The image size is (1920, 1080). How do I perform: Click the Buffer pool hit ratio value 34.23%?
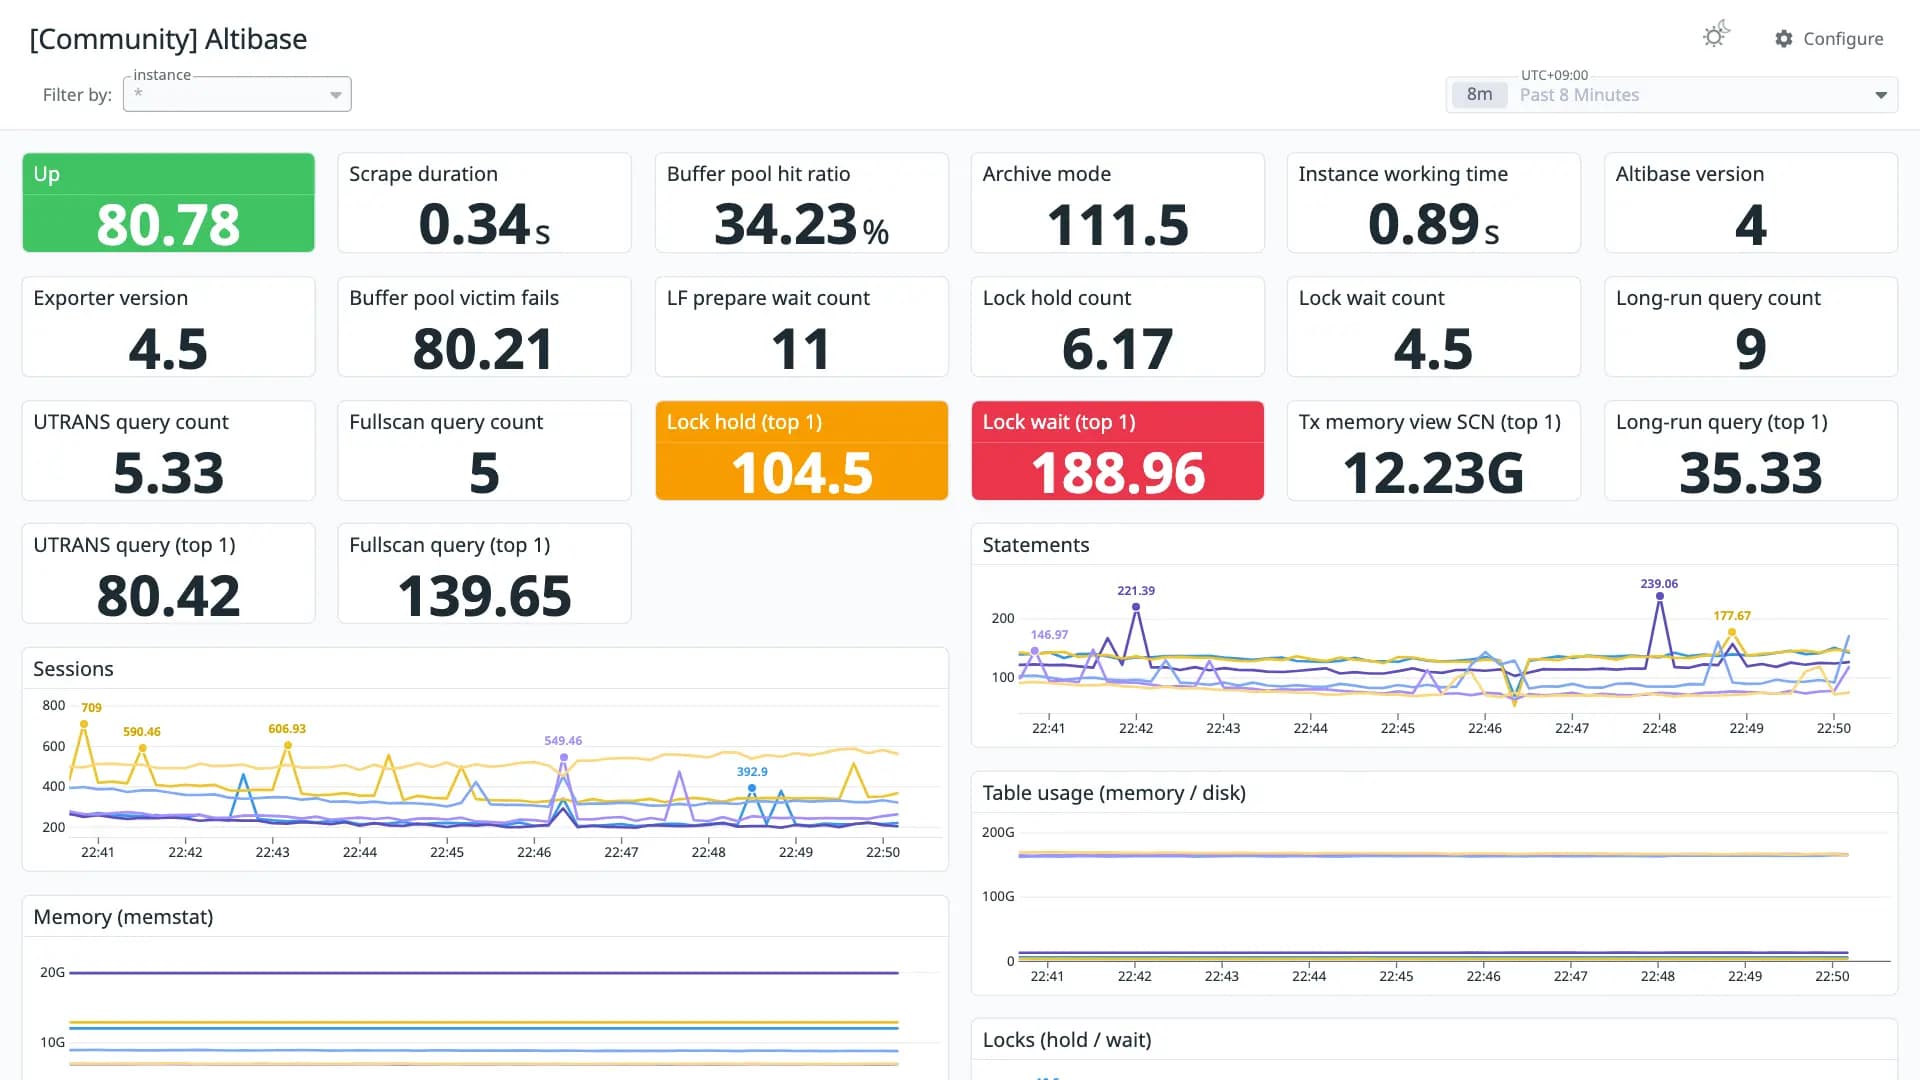[801, 224]
